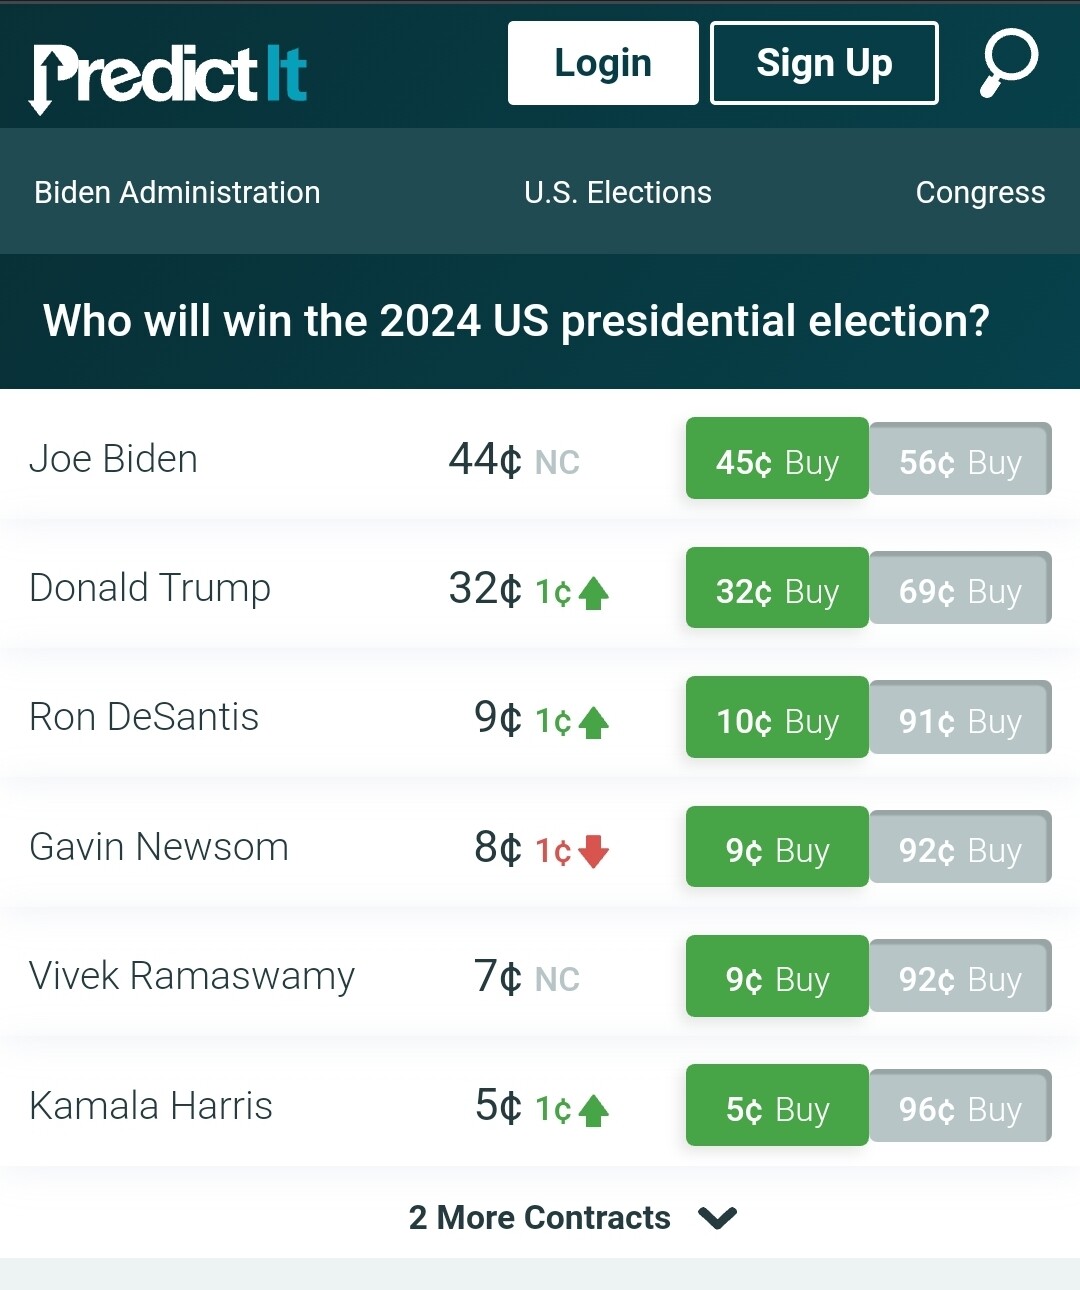Click the Login button

click(603, 63)
